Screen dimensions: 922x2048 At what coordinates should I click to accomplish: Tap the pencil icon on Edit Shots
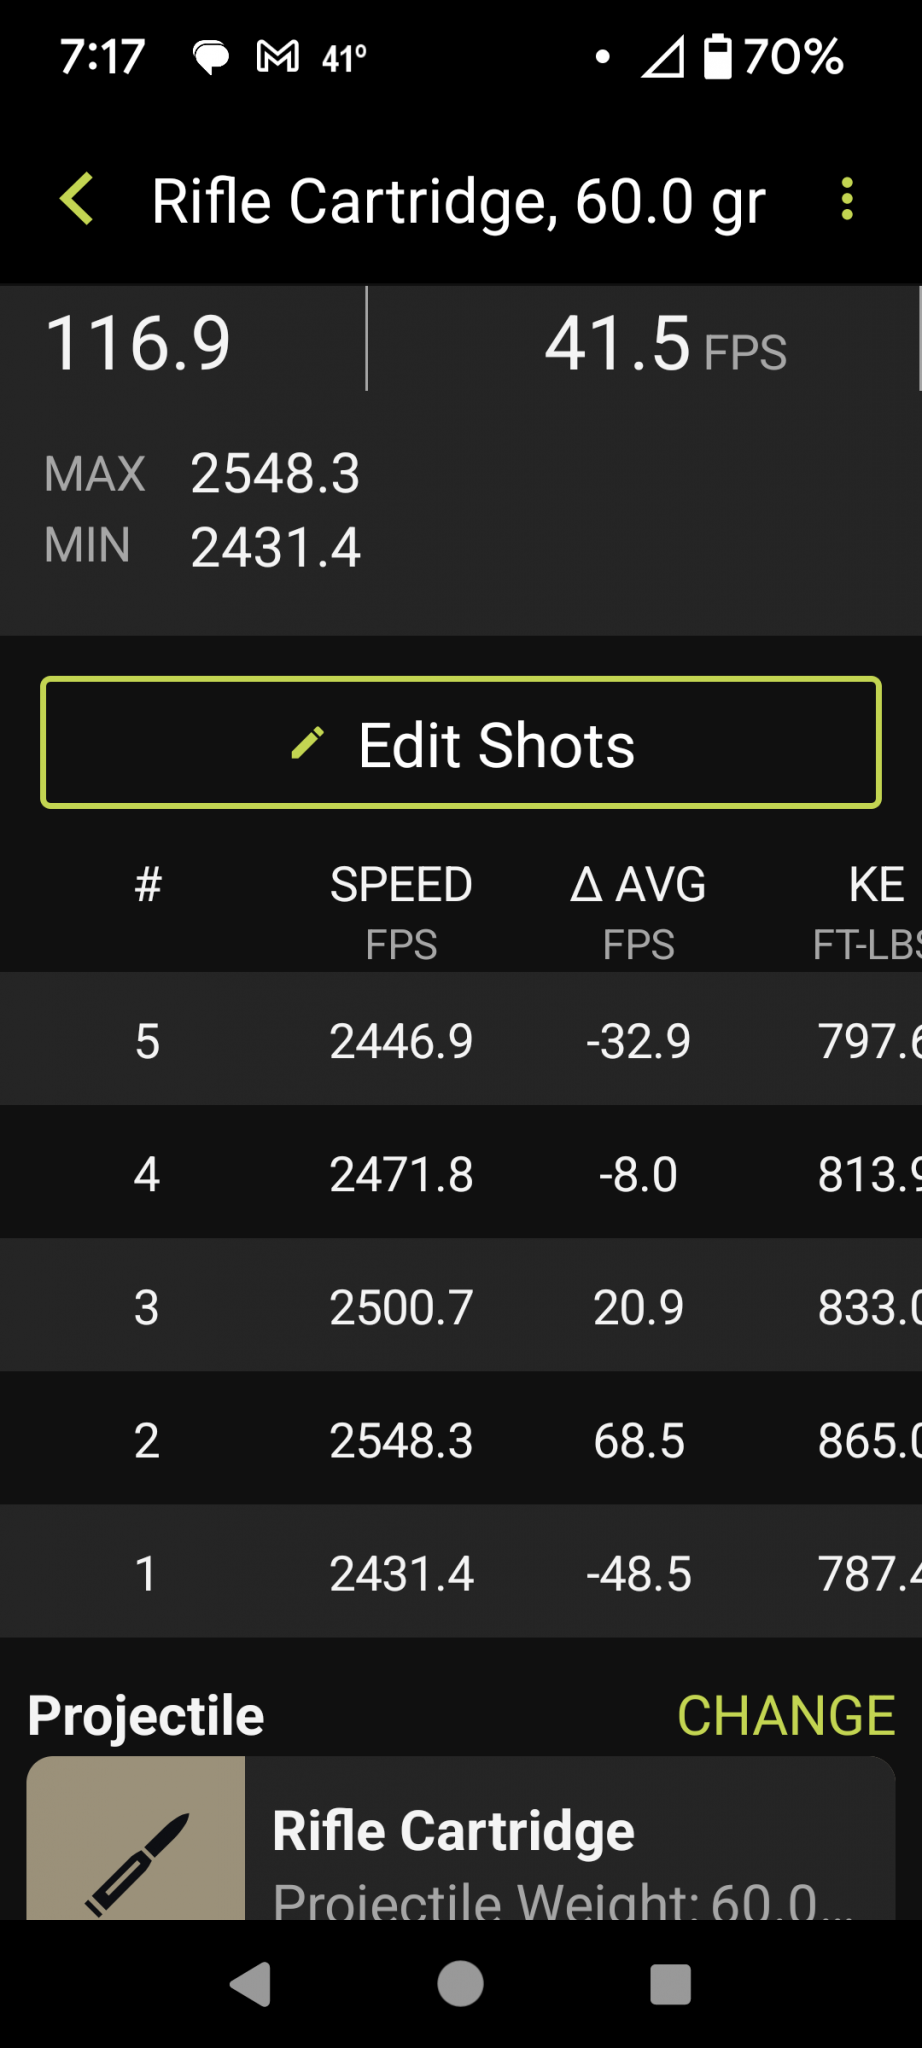point(308,743)
